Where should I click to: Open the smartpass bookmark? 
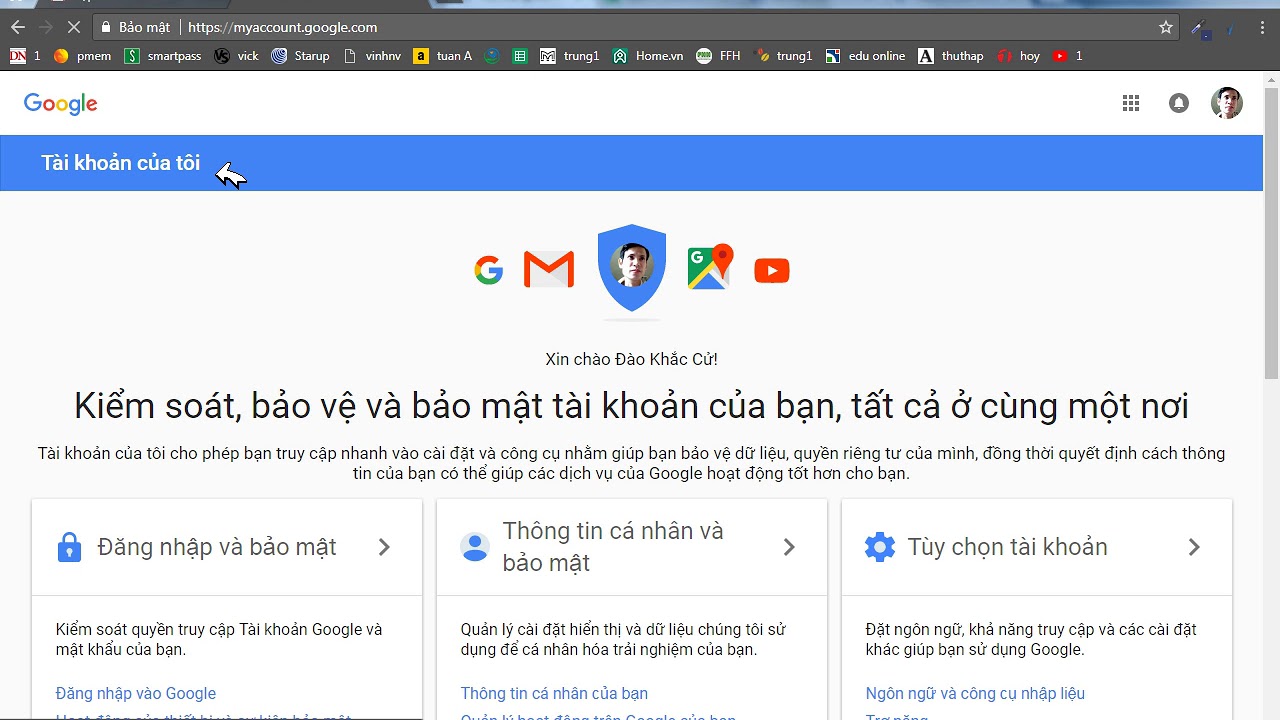point(163,56)
